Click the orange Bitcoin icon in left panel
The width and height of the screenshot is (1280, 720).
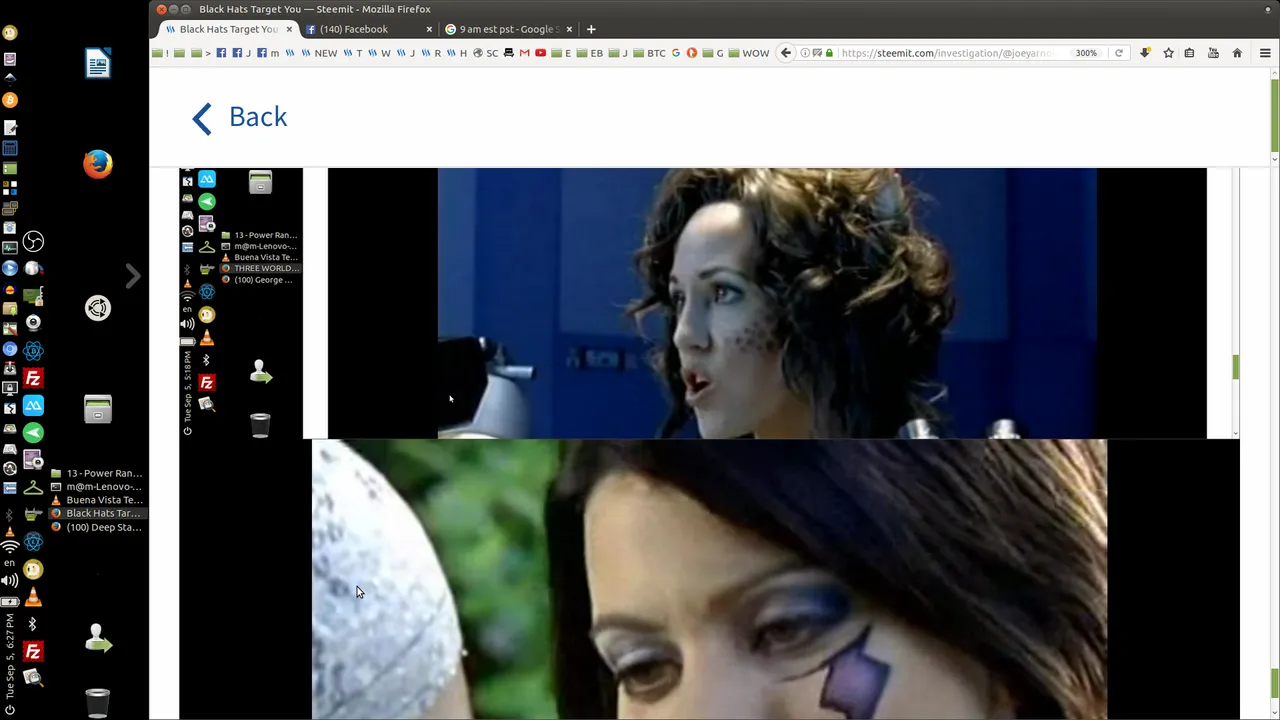point(10,100)
